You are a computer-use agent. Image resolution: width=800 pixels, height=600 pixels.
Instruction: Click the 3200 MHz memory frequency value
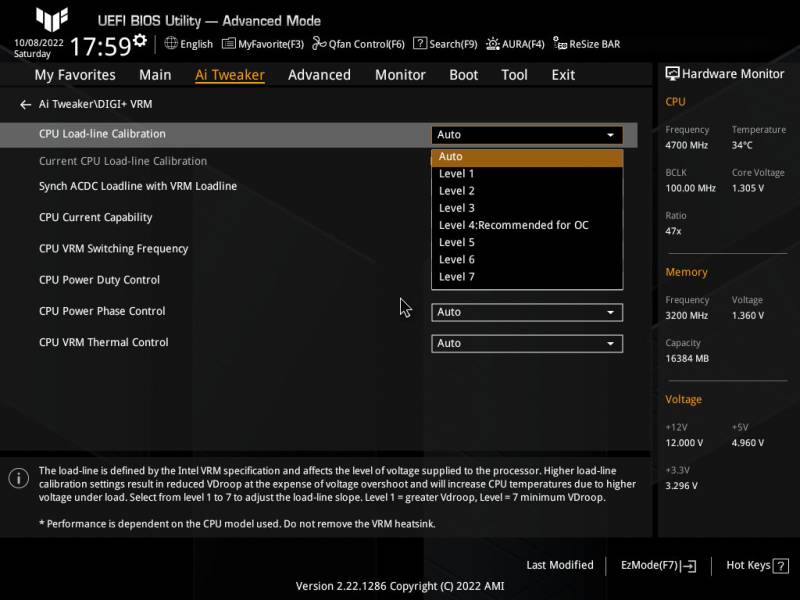686,316
